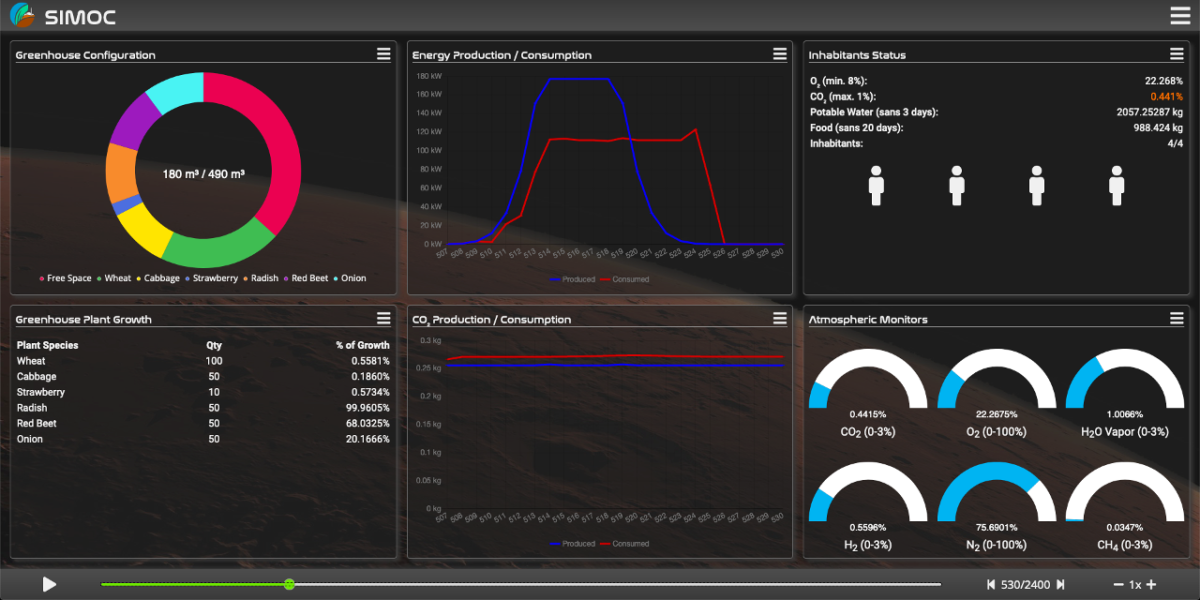Step back to previous simulation step
The width and height of the screenshot is (1200, 600).
991,585
